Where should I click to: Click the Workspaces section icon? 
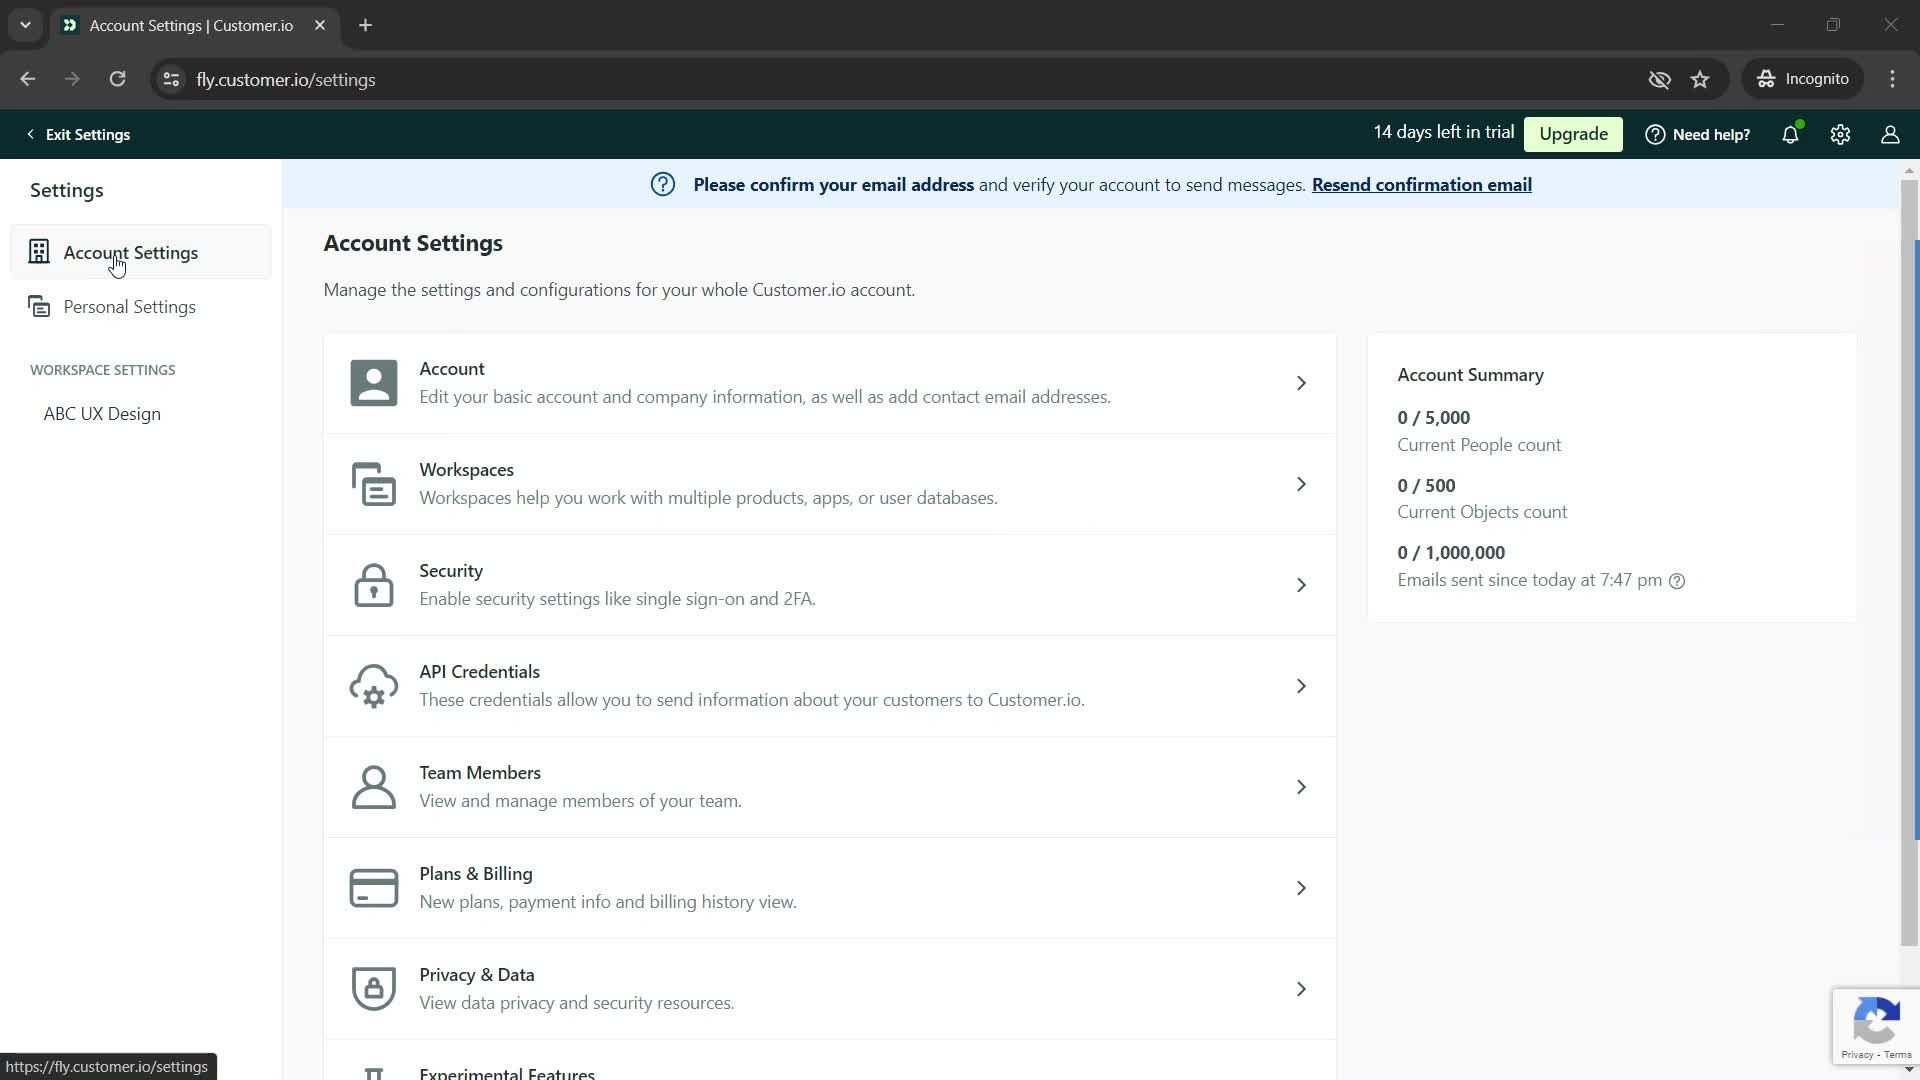[373, 484]
